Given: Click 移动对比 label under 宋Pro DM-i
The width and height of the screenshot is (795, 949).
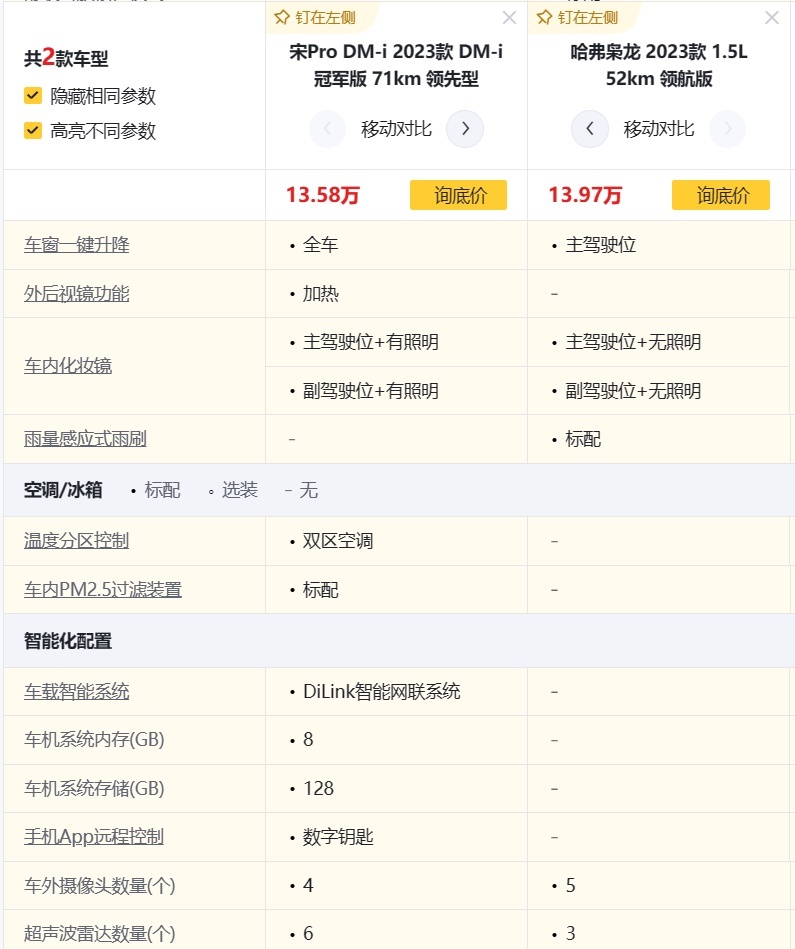Looking at the screenshot, I should (396, 128).
